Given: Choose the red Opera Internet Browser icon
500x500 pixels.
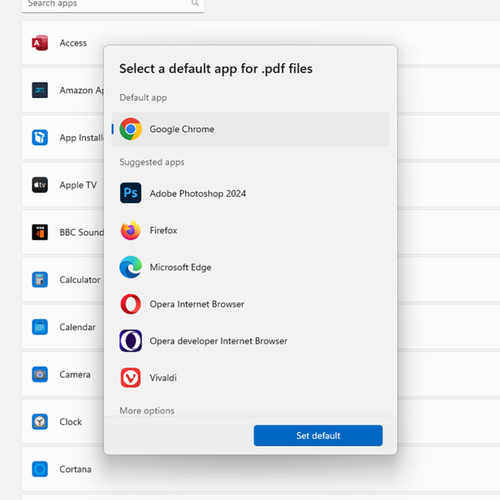Looking at the screenshot, I should click(131, 304).
